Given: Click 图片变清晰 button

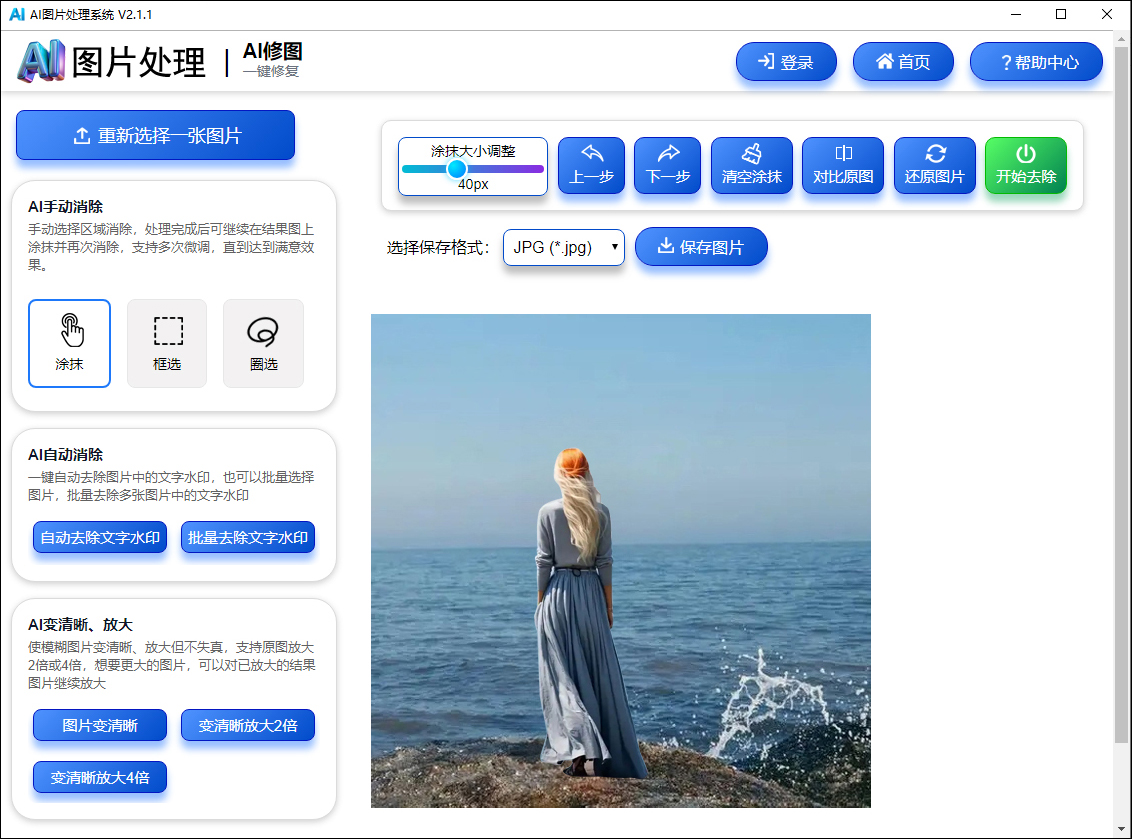Looking at the screenshot, I should (100, 725).
